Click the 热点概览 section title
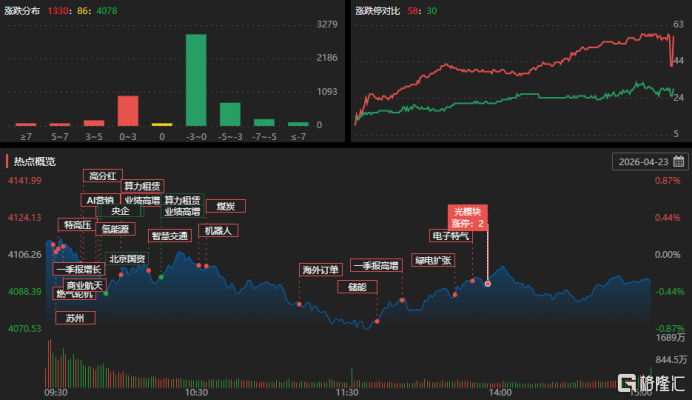Screen dimensions: 692x400 click(34, 161)
